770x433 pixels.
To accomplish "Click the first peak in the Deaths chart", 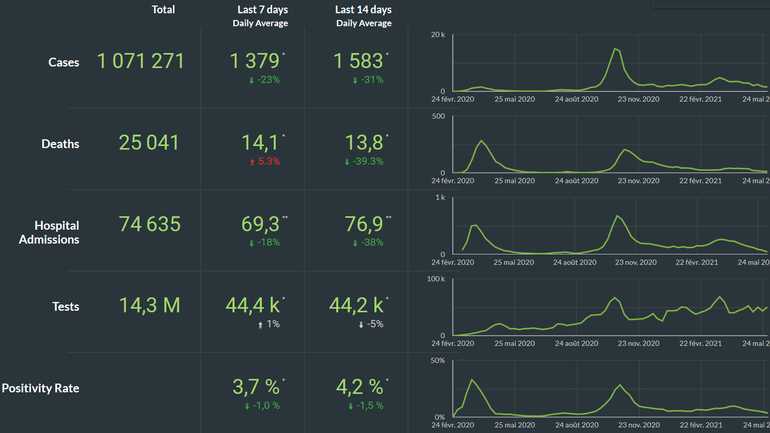I will pyautogui.click(x=481, y=141).
